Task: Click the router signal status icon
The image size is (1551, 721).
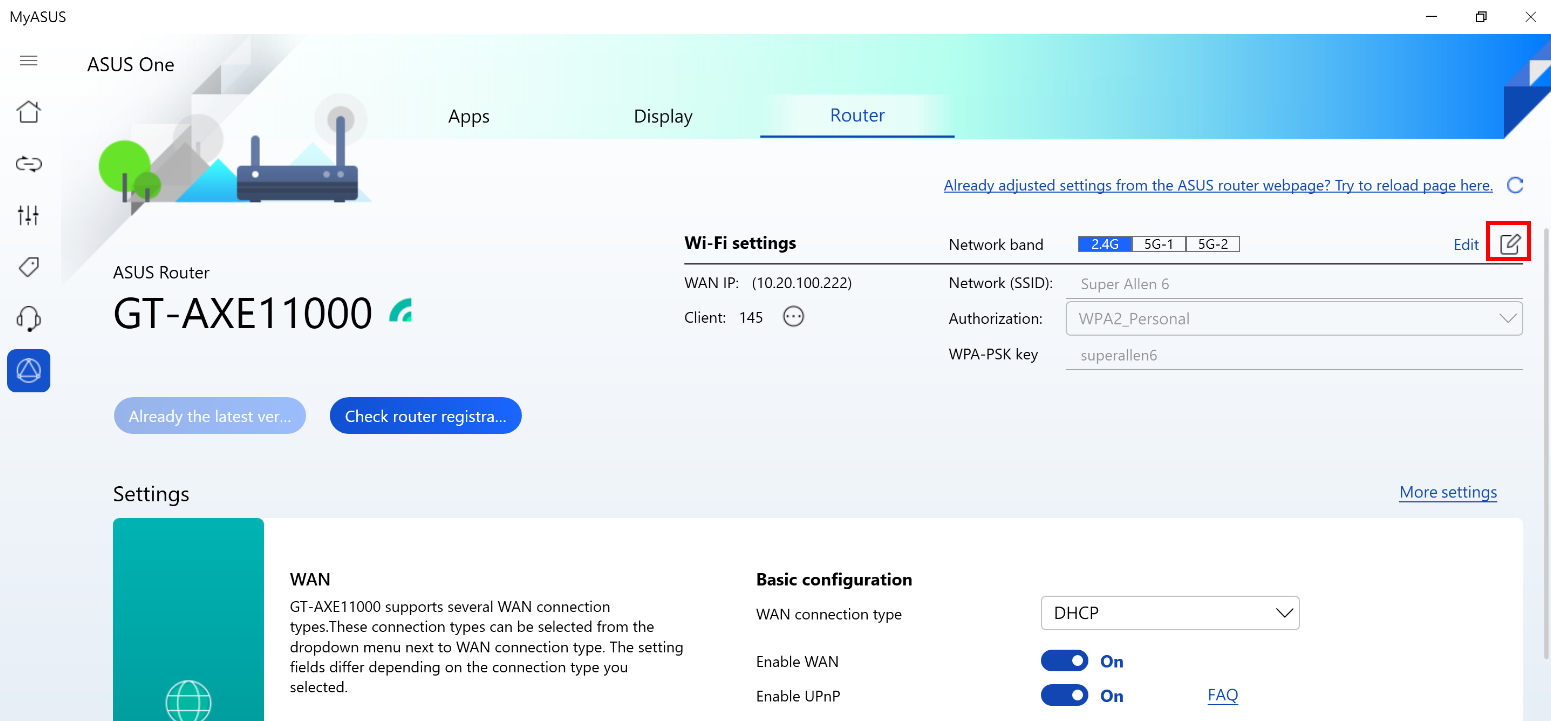Action: (x=401, y=311)
